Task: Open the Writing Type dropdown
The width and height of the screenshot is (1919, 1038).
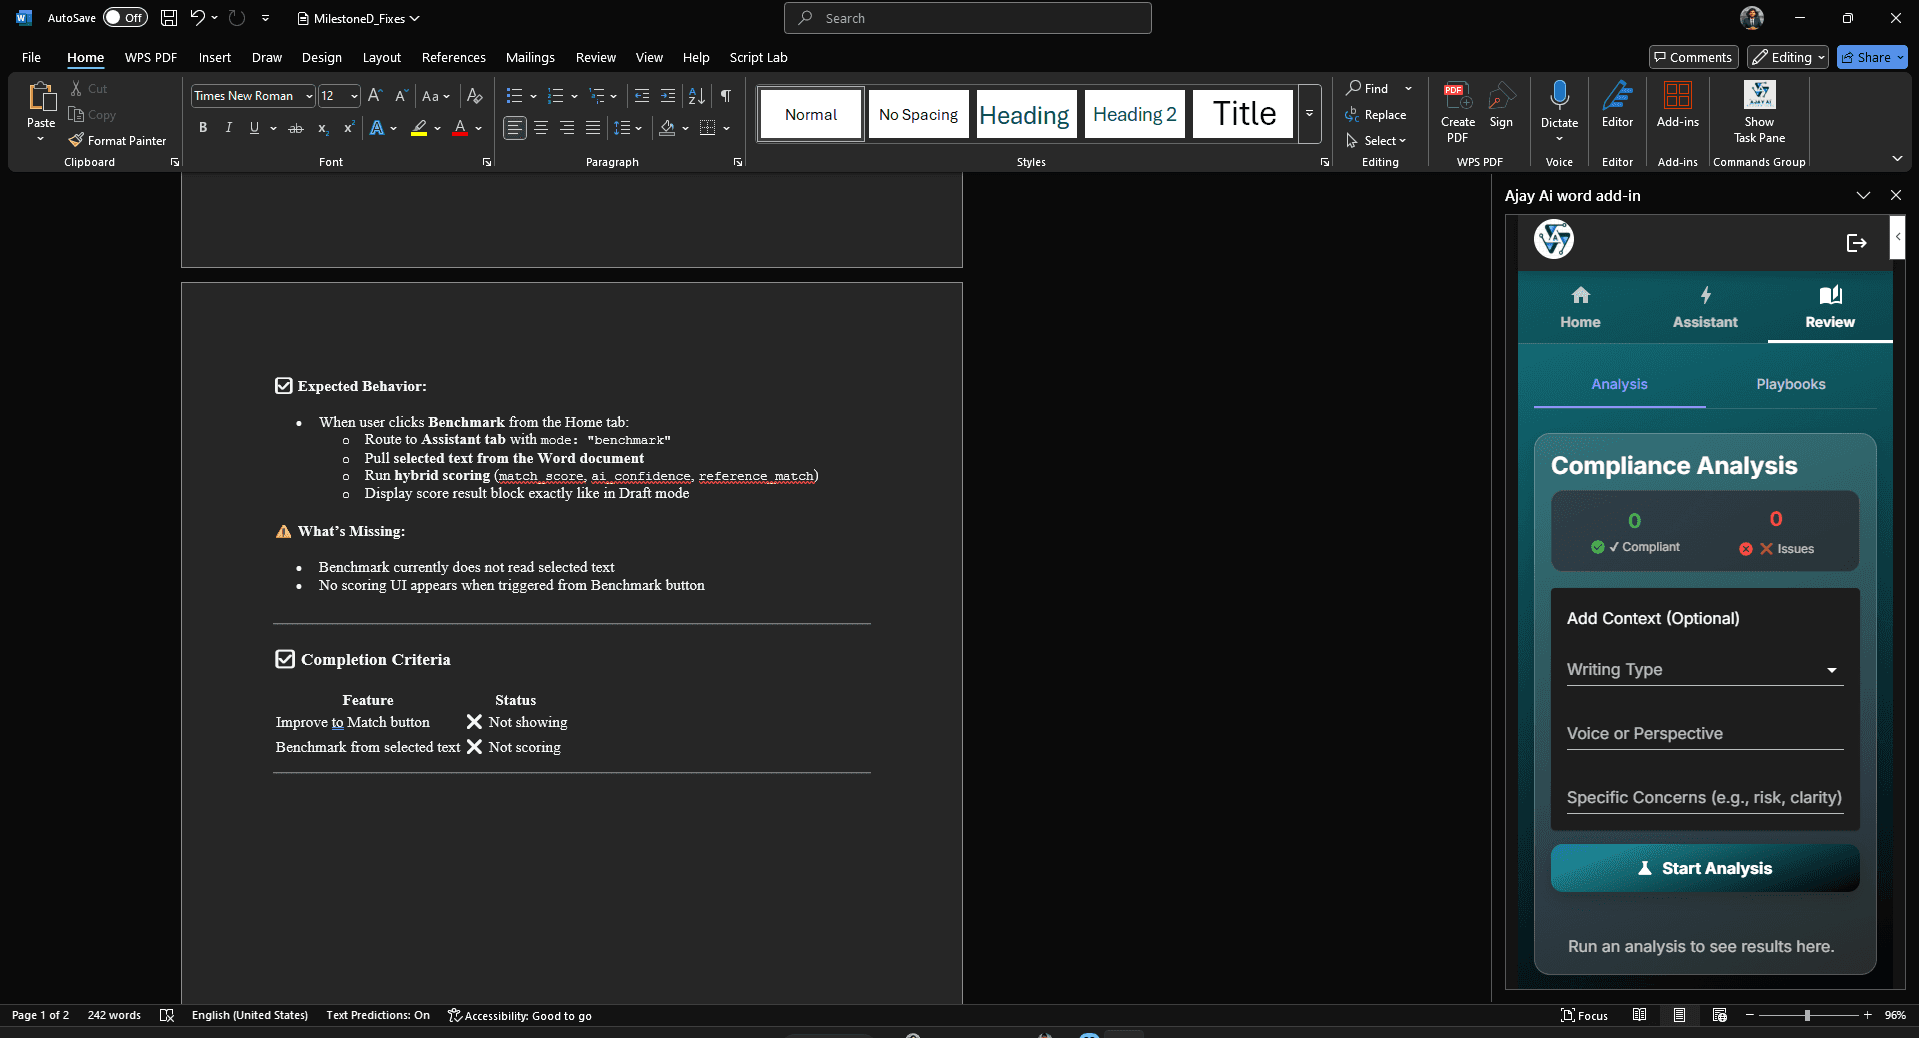Action: [1704, 670]
